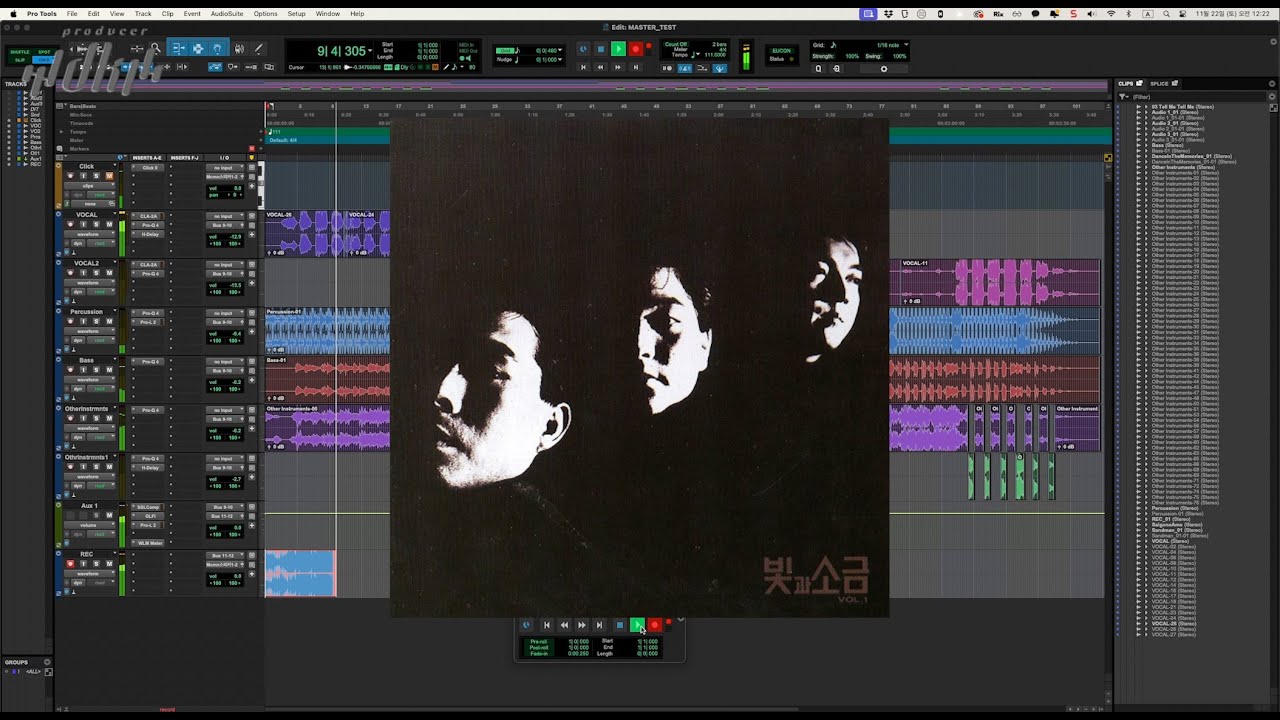Click Record in the floating transport window
1280x720 pixels.
(x=654, y=625)
